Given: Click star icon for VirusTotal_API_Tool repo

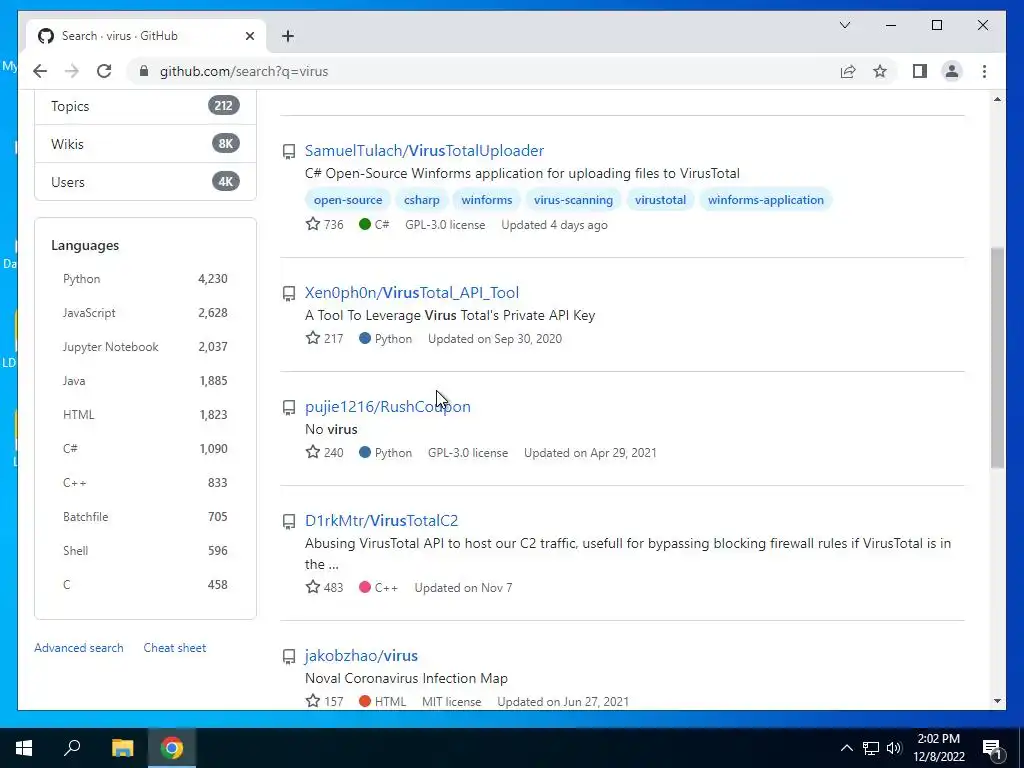Looking at the screenshot, I should pyautogui.click(x=313, y=338).
